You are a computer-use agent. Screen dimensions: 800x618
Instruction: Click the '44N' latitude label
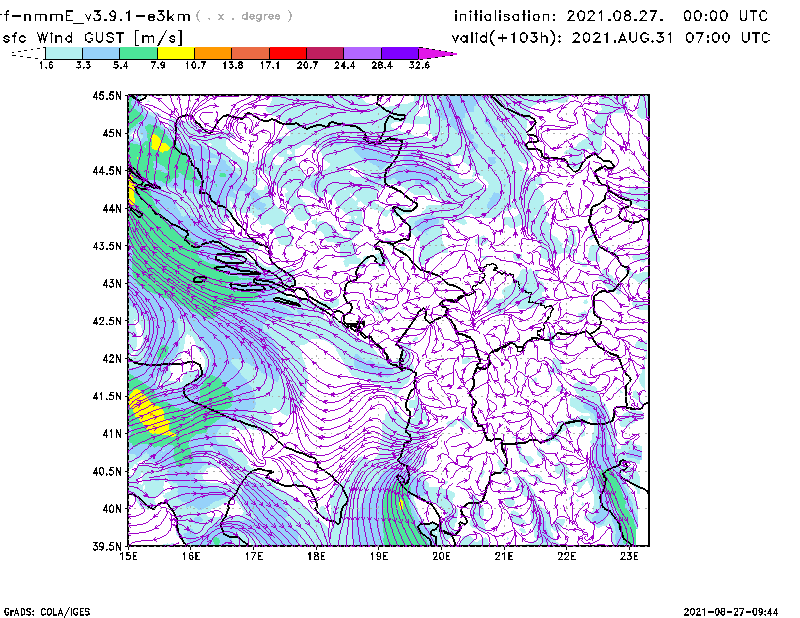112,208
